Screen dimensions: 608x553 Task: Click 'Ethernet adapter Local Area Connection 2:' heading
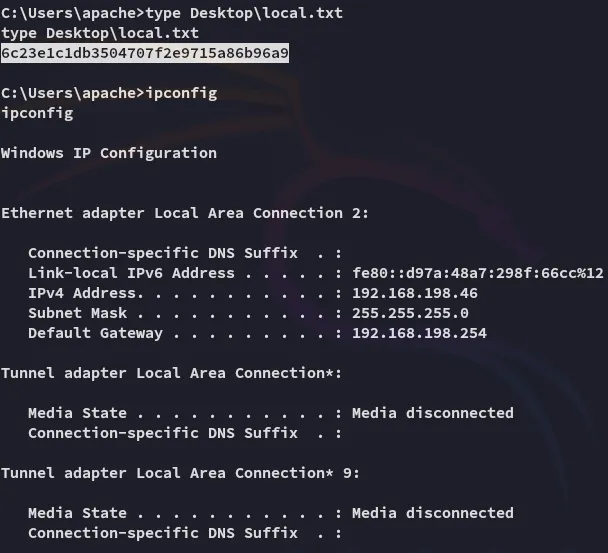[185, 212]
